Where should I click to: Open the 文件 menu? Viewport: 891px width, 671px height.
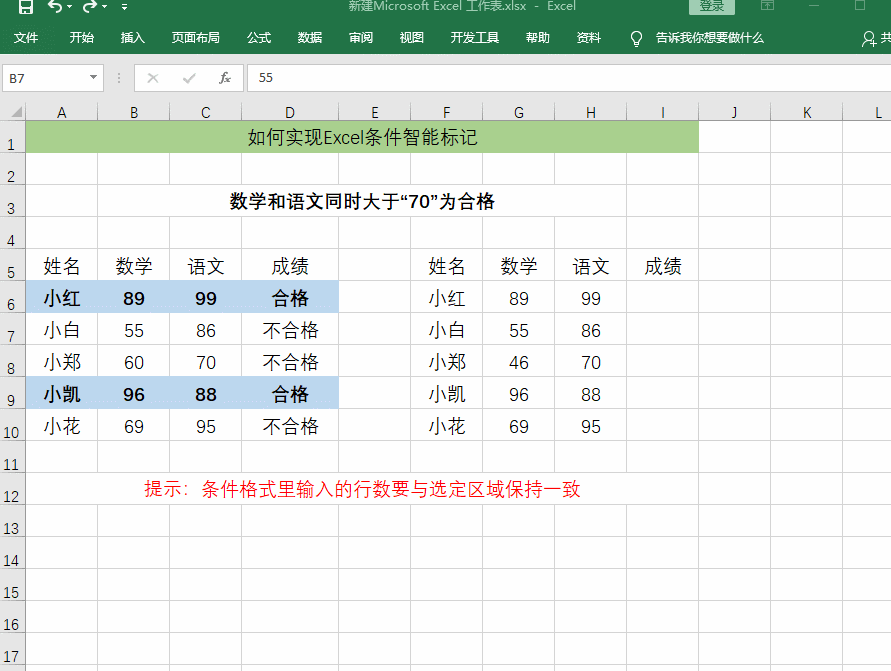pos(26,38)
